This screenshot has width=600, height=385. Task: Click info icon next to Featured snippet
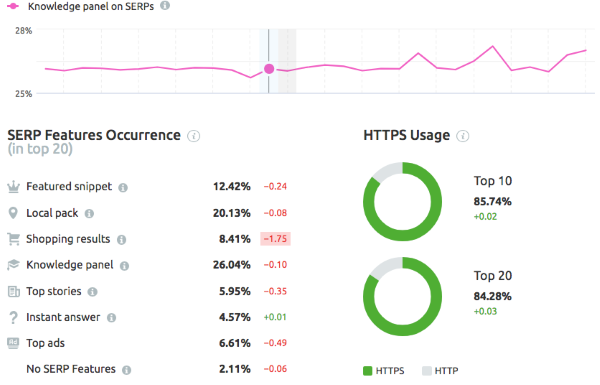tap(123, 188)
